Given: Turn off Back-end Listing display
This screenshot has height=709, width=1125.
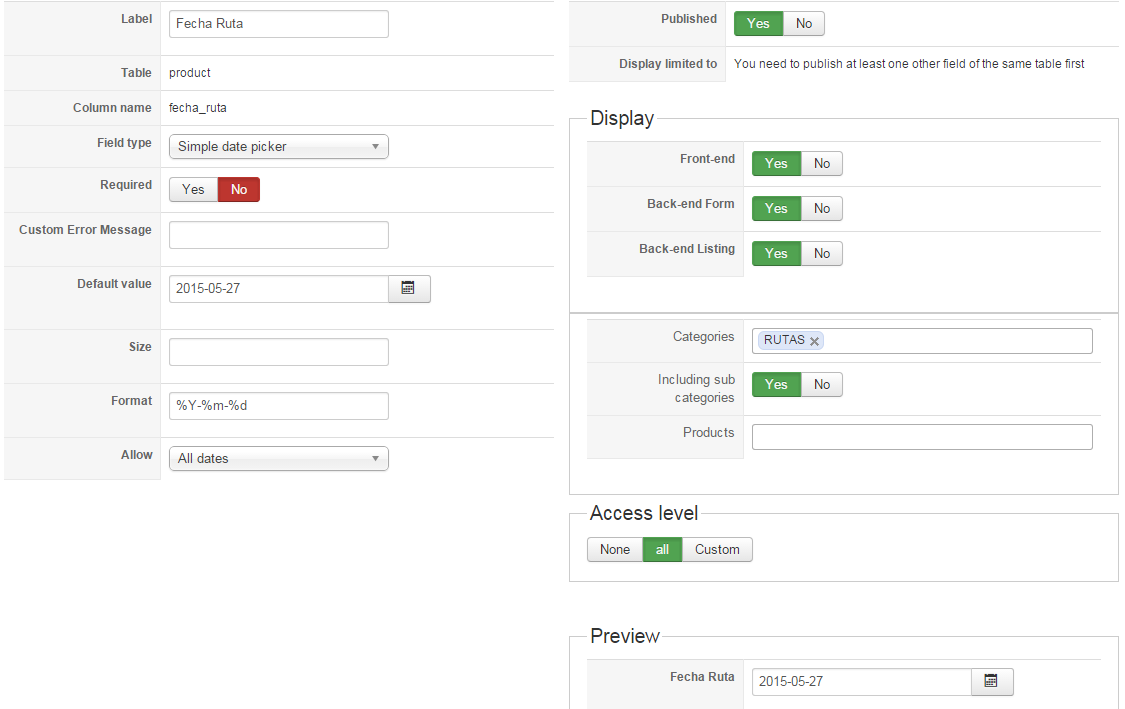Looking at the screenshot, I should click(822, 253).
